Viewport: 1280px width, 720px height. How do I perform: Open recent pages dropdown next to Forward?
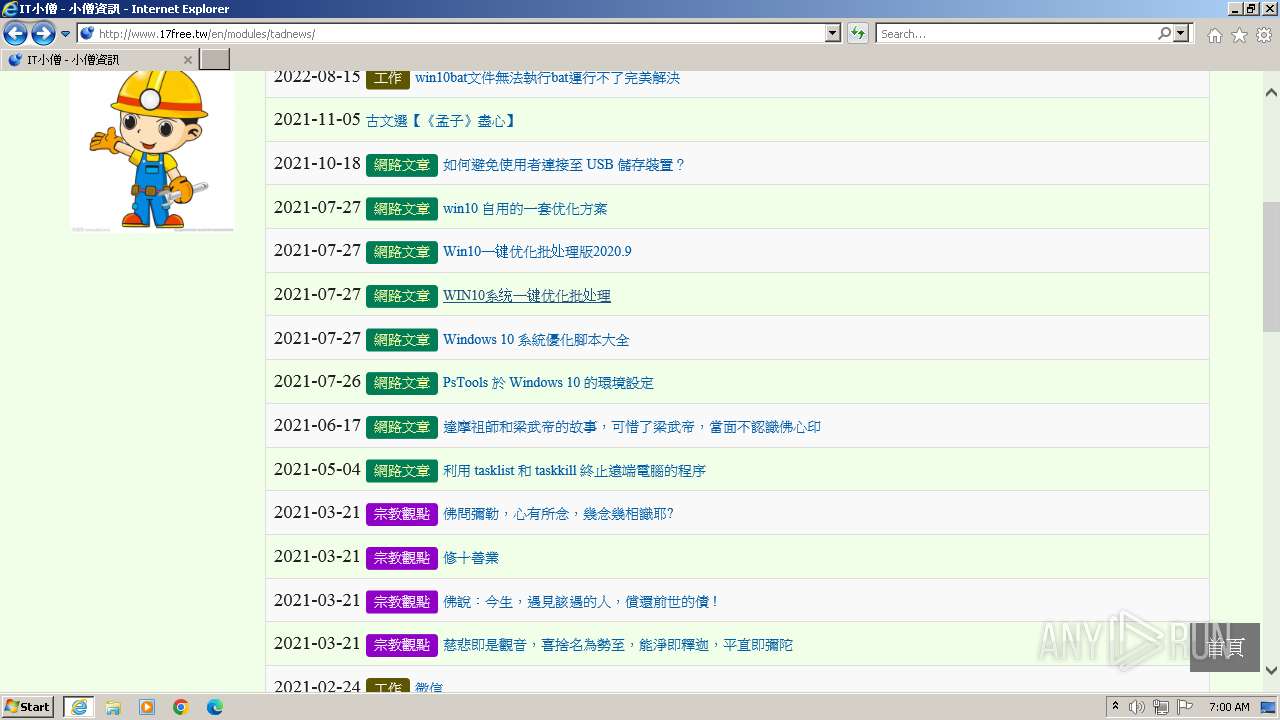(x=65, y=34)
